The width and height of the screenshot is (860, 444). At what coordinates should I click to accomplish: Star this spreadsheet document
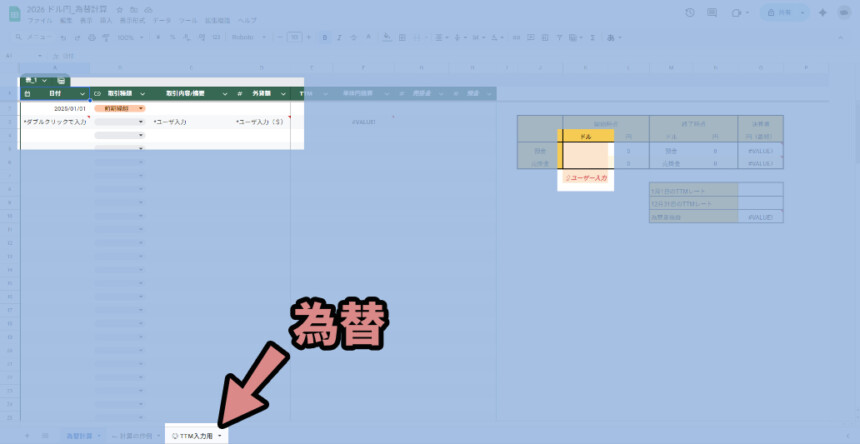pyautogui.click(x=119, y=8)
